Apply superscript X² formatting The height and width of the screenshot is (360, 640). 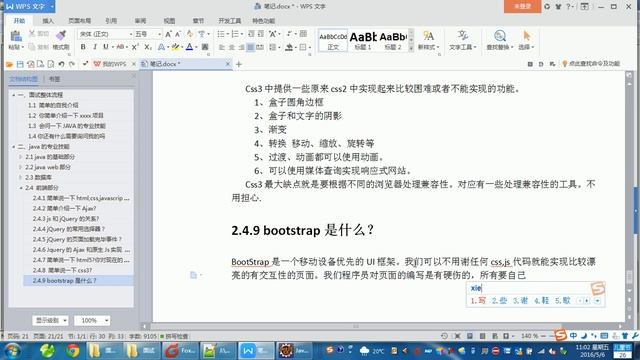coord(135,47)
